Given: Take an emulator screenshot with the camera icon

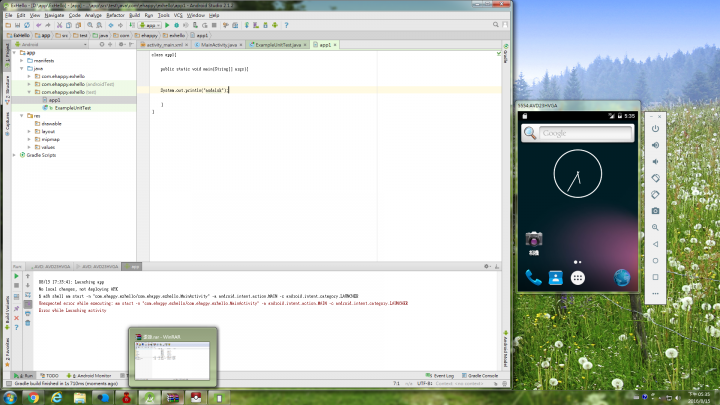Looking at the screenshot, I should coord(655,211).
